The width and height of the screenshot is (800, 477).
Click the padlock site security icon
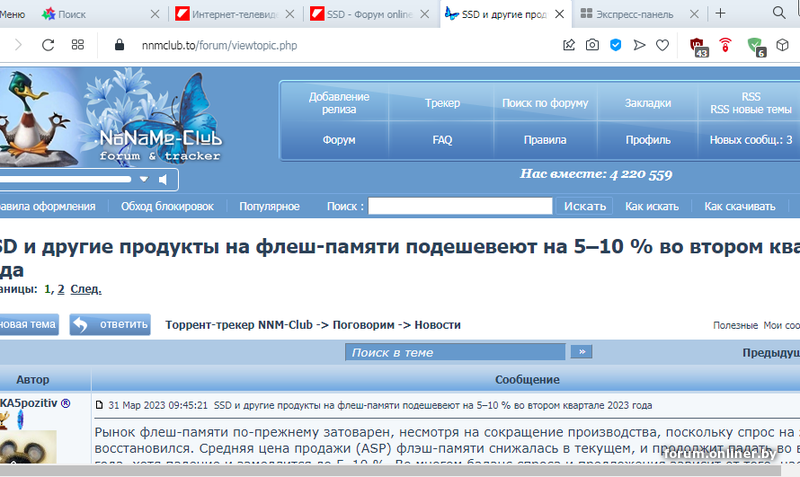(119, 45)
